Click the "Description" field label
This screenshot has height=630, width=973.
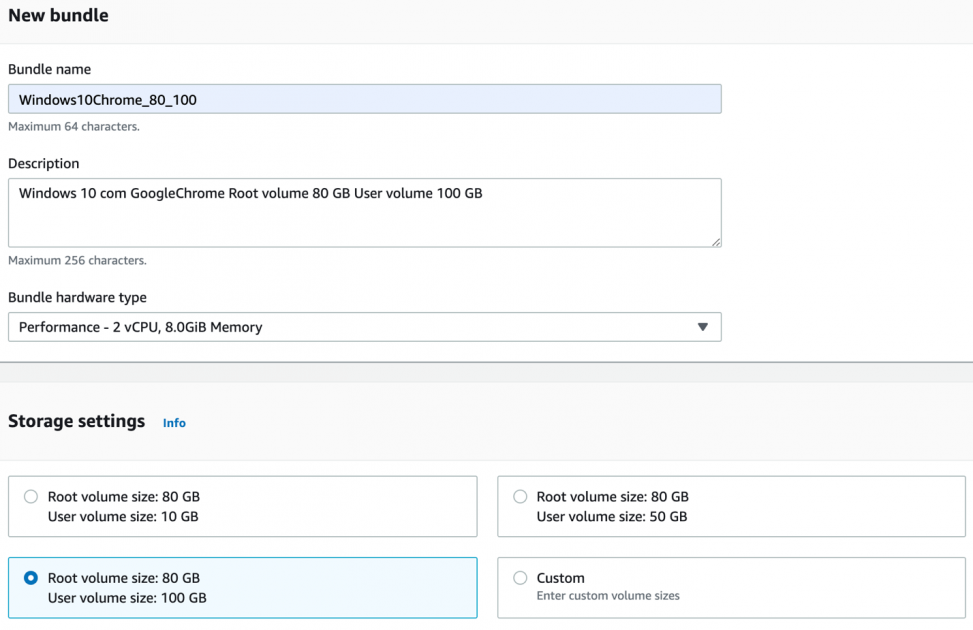pyautogui.click(x=44, y=163)
